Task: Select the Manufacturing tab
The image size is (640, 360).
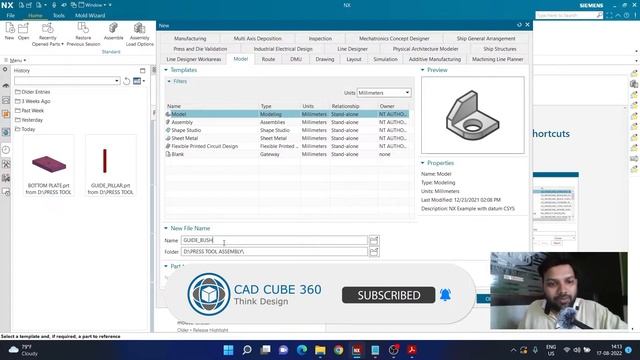Action: coord(190,38)
